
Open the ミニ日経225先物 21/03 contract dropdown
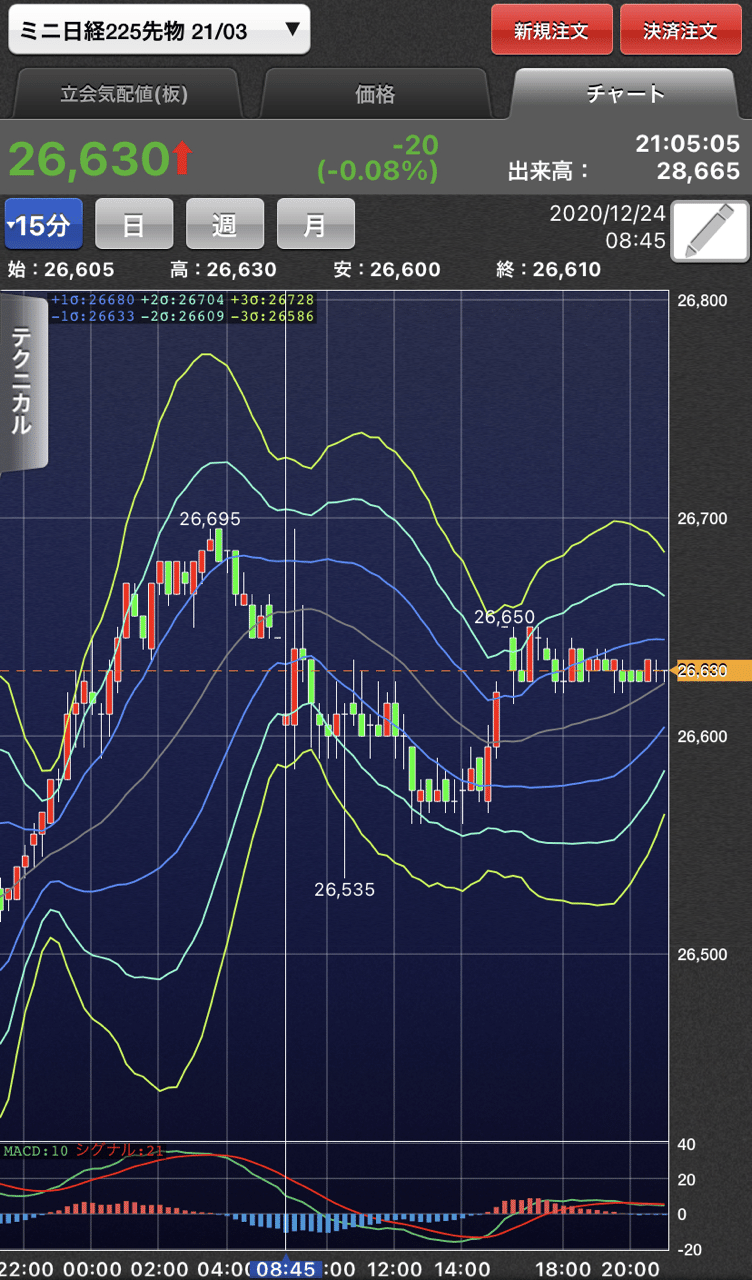pyautogui.click(x=159, y=30)
